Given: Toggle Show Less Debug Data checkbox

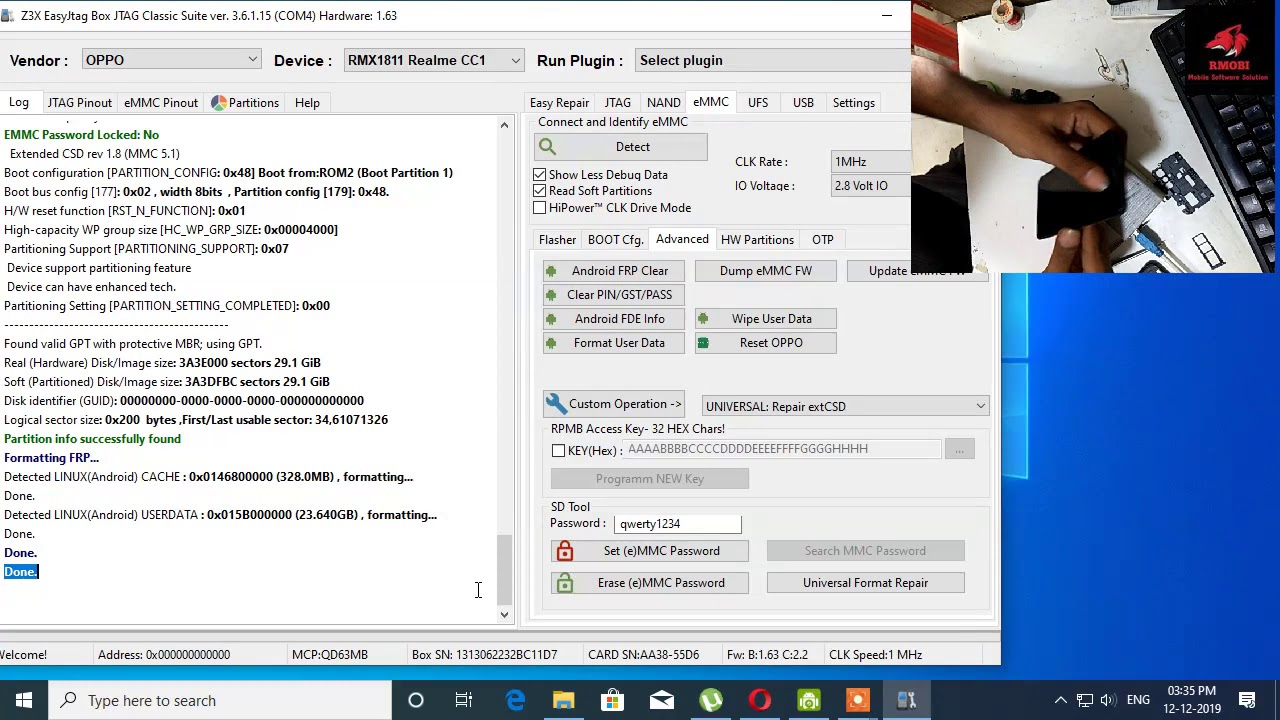Looking at the screenshot, I should (x=540, y=175).
